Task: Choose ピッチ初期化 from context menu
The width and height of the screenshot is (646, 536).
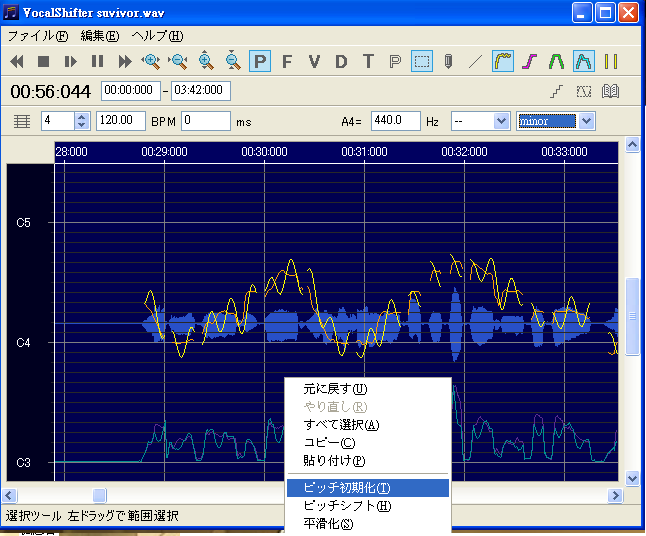Action: 368,488
